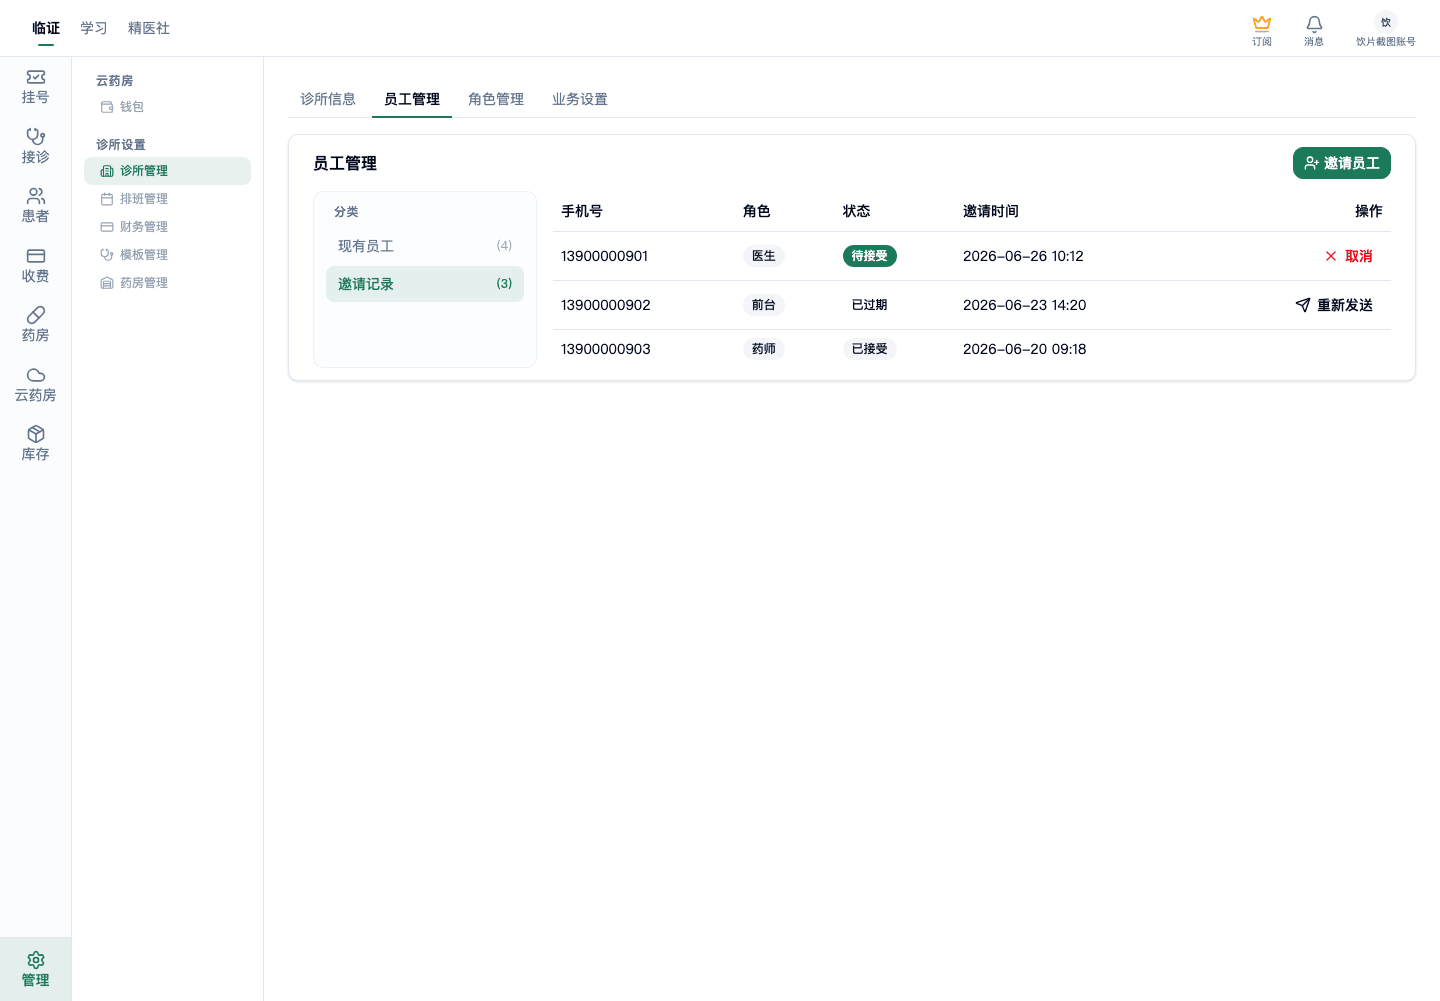The width and height of the screenshot is (1440, 1001).
Task: Click the invite time 2026-06-23 14:20
Action: (x=1024, y=305)
